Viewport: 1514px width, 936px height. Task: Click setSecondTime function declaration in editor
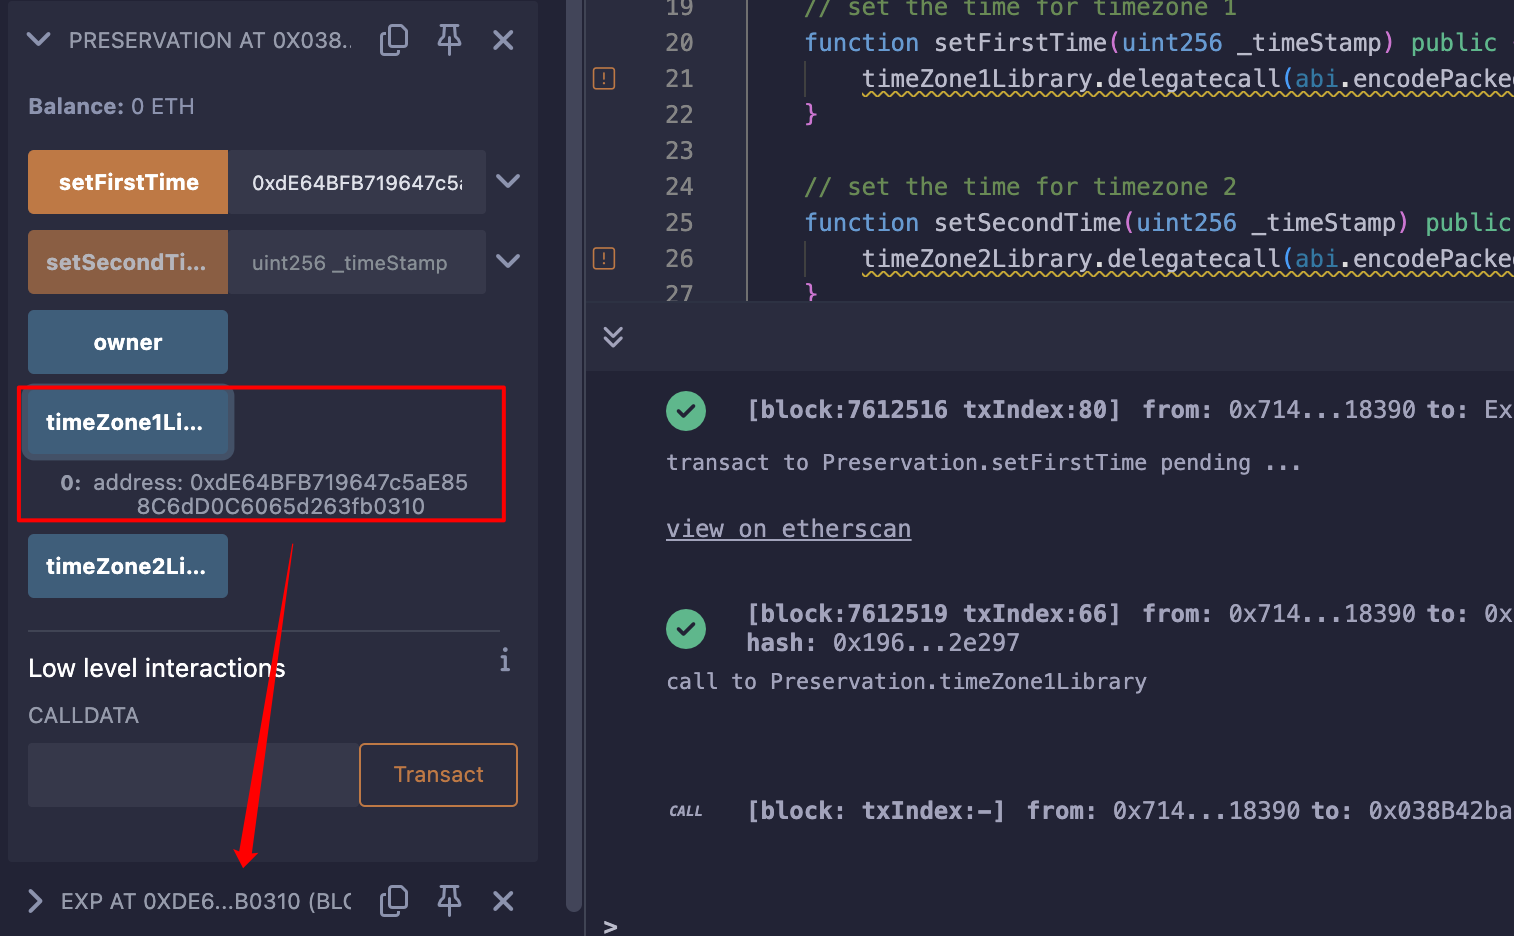pyautogui.click(x=1158, y=222)
